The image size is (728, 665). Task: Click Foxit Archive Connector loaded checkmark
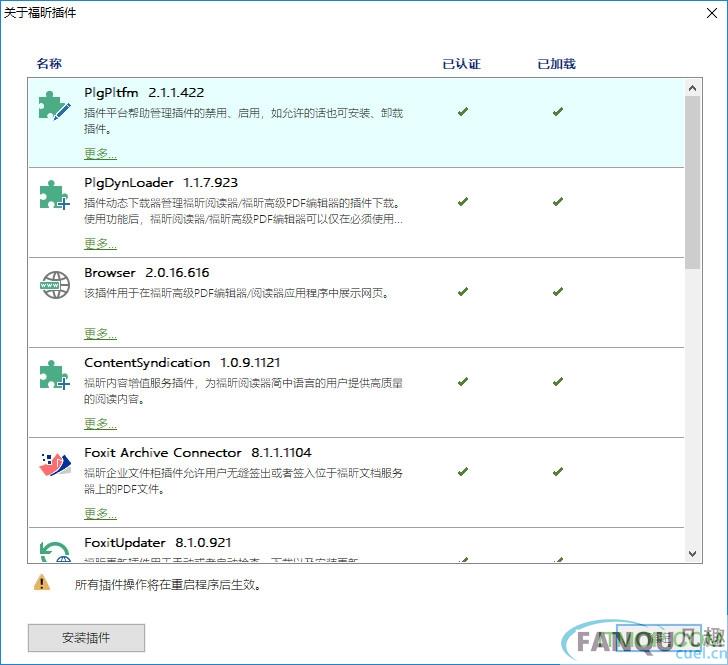point(558,472)
